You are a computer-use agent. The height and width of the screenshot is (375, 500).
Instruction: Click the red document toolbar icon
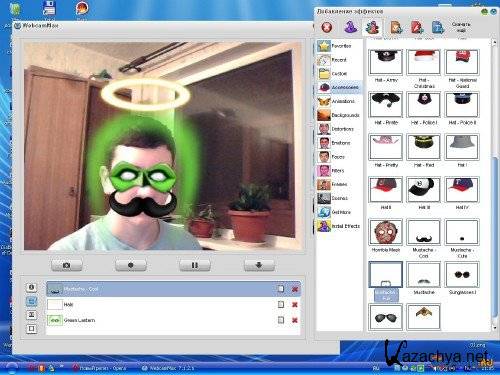(x=417, y=27)
